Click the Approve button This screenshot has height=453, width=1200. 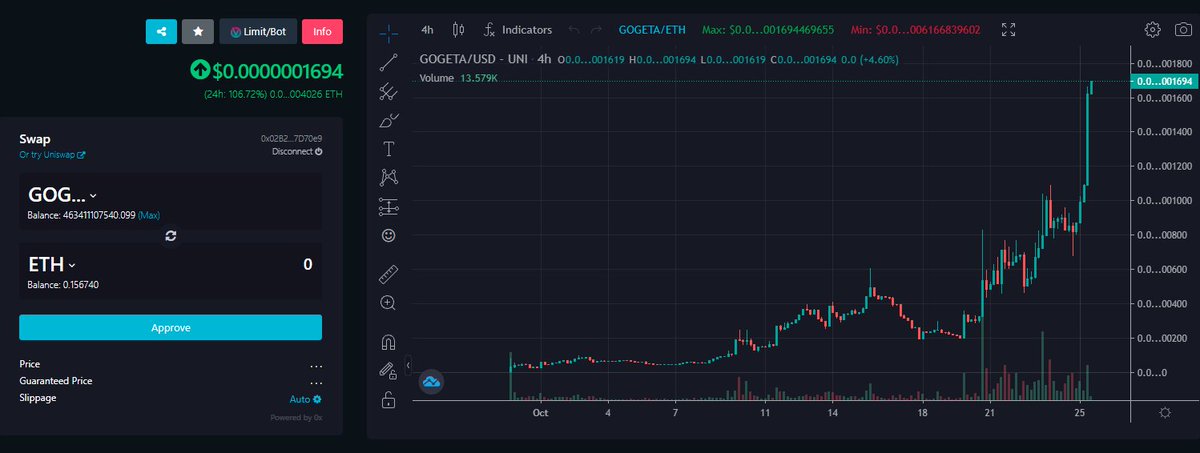171,327
